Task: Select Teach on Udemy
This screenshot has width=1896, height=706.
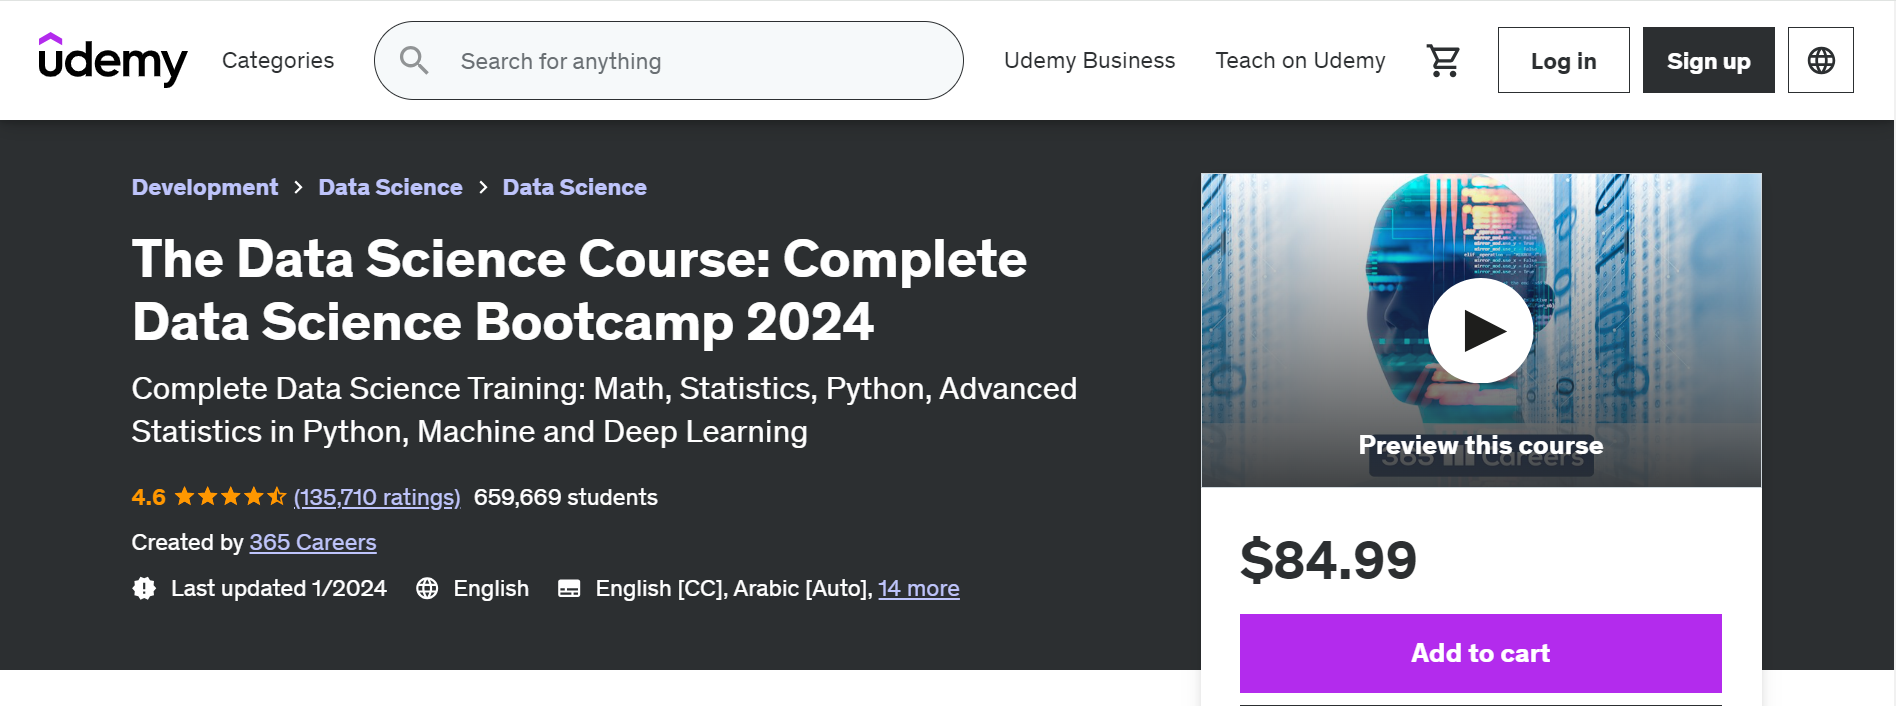Action: point(1299,60)
